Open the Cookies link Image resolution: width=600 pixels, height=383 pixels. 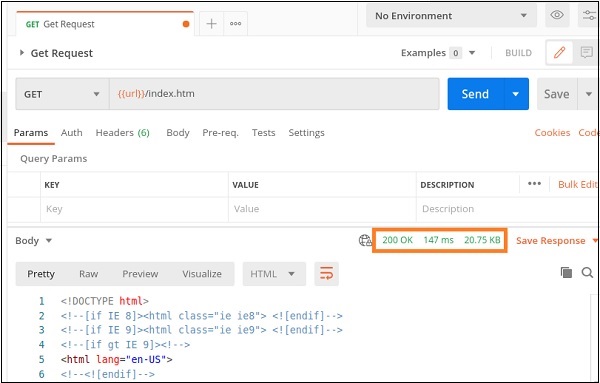point(552,133)
